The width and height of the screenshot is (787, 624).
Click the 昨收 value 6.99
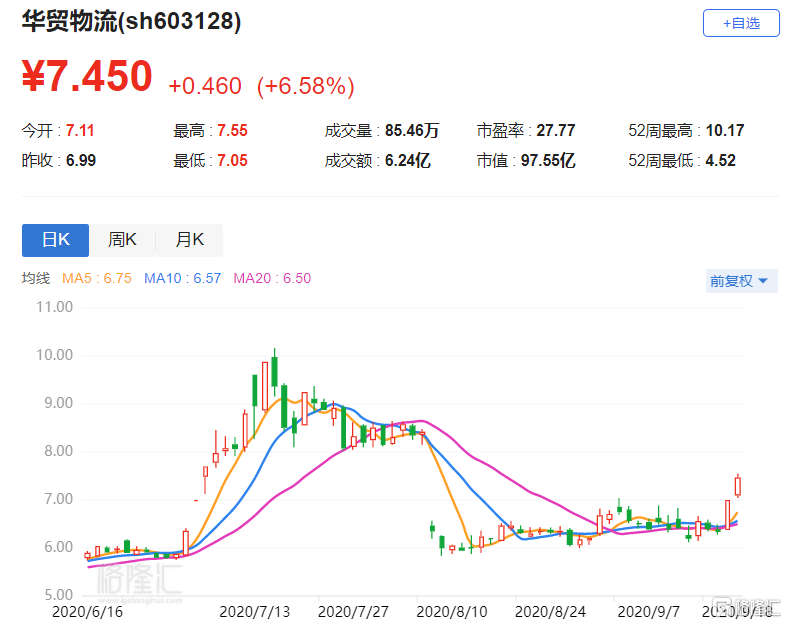pos(80,161)
